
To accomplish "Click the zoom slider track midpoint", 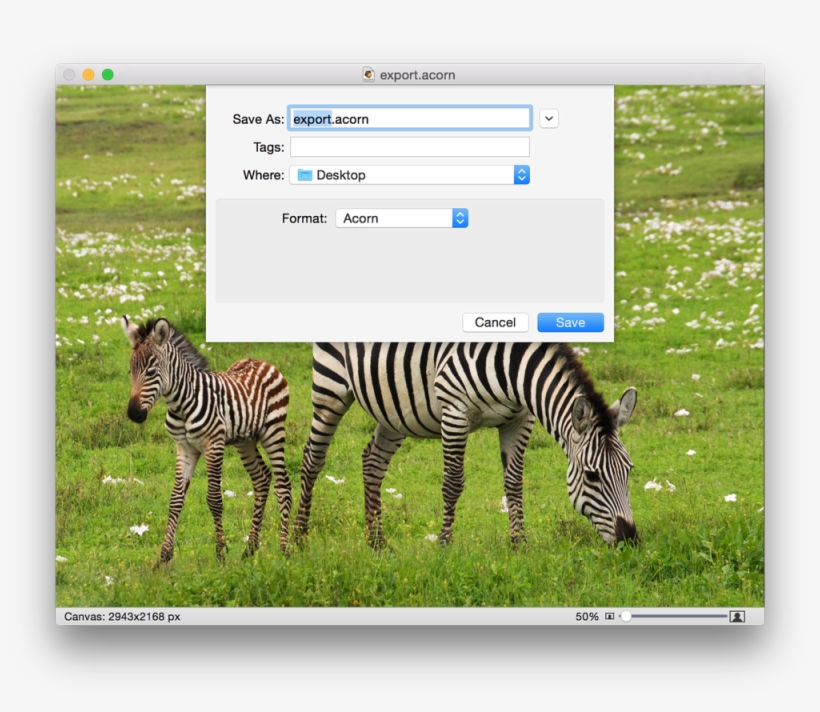I will click(x=677, y=617).
